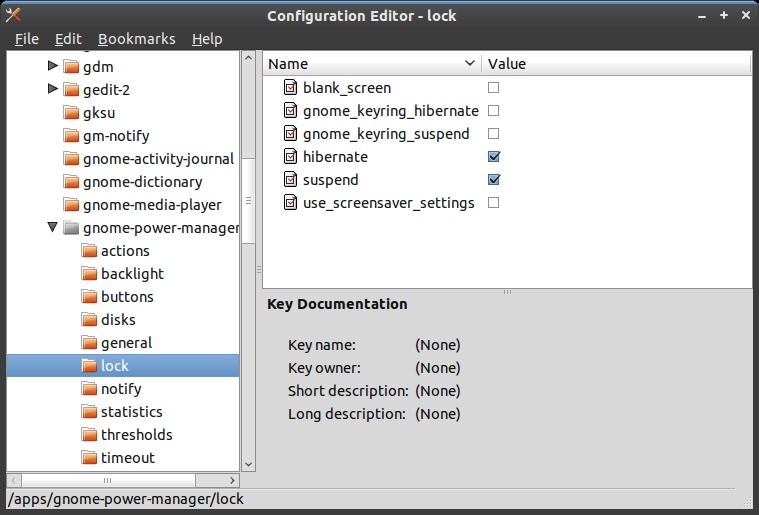Expand the gedit-2 tree node
Image resolution: width=759 pixels, height=515 pixels.
(53, 89)
